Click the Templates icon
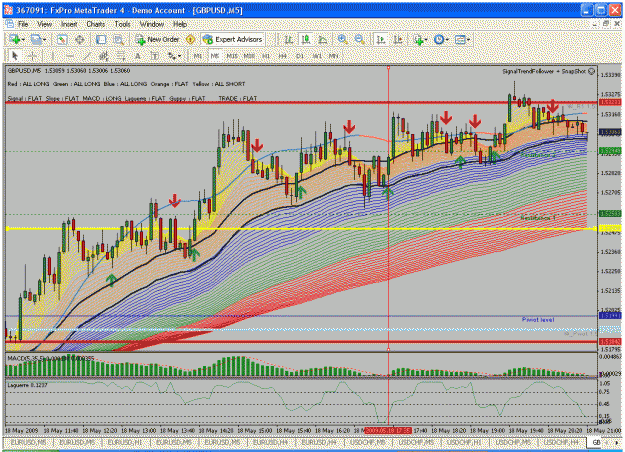This screenshot has width=625, height=452. pyautogui.click(x=460, y=39)
